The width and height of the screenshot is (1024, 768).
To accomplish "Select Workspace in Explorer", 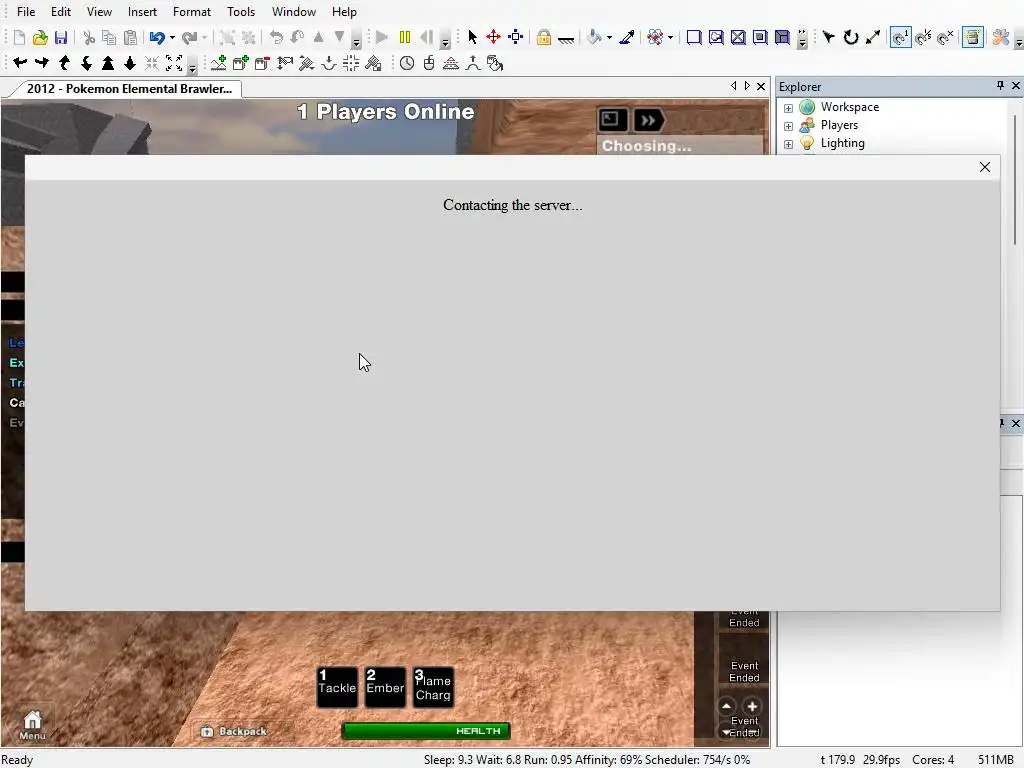I will (850, 107).
